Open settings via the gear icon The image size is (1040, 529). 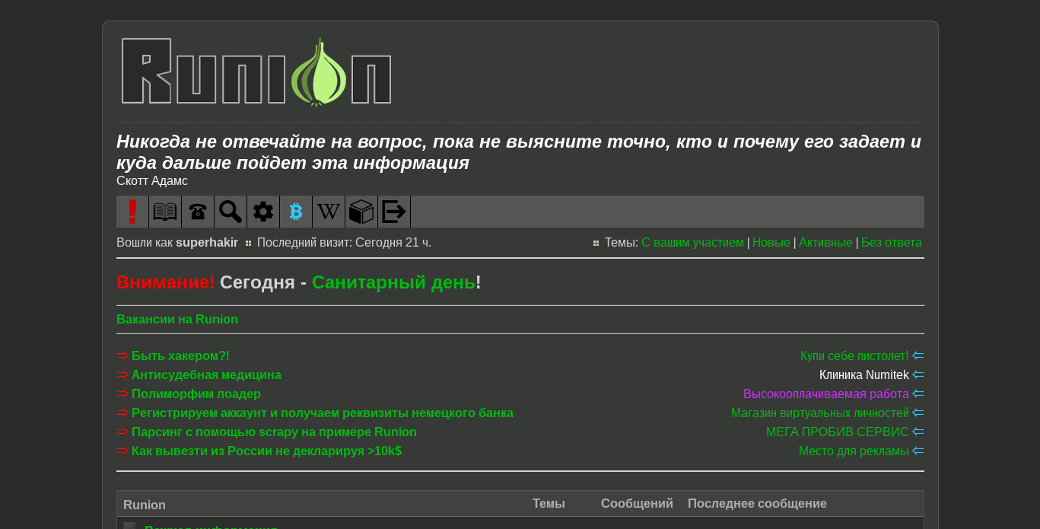(x=263, y=212)
